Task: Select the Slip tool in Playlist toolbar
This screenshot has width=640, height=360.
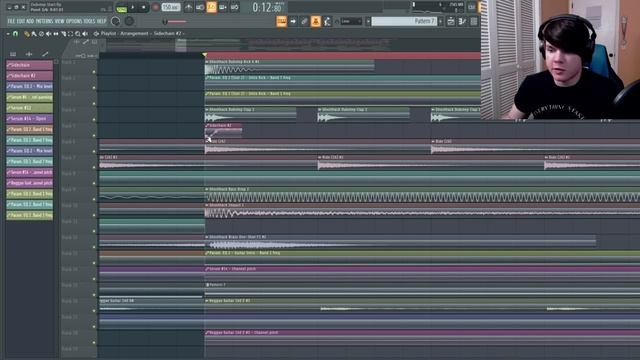Action: (x=56, y=34)
